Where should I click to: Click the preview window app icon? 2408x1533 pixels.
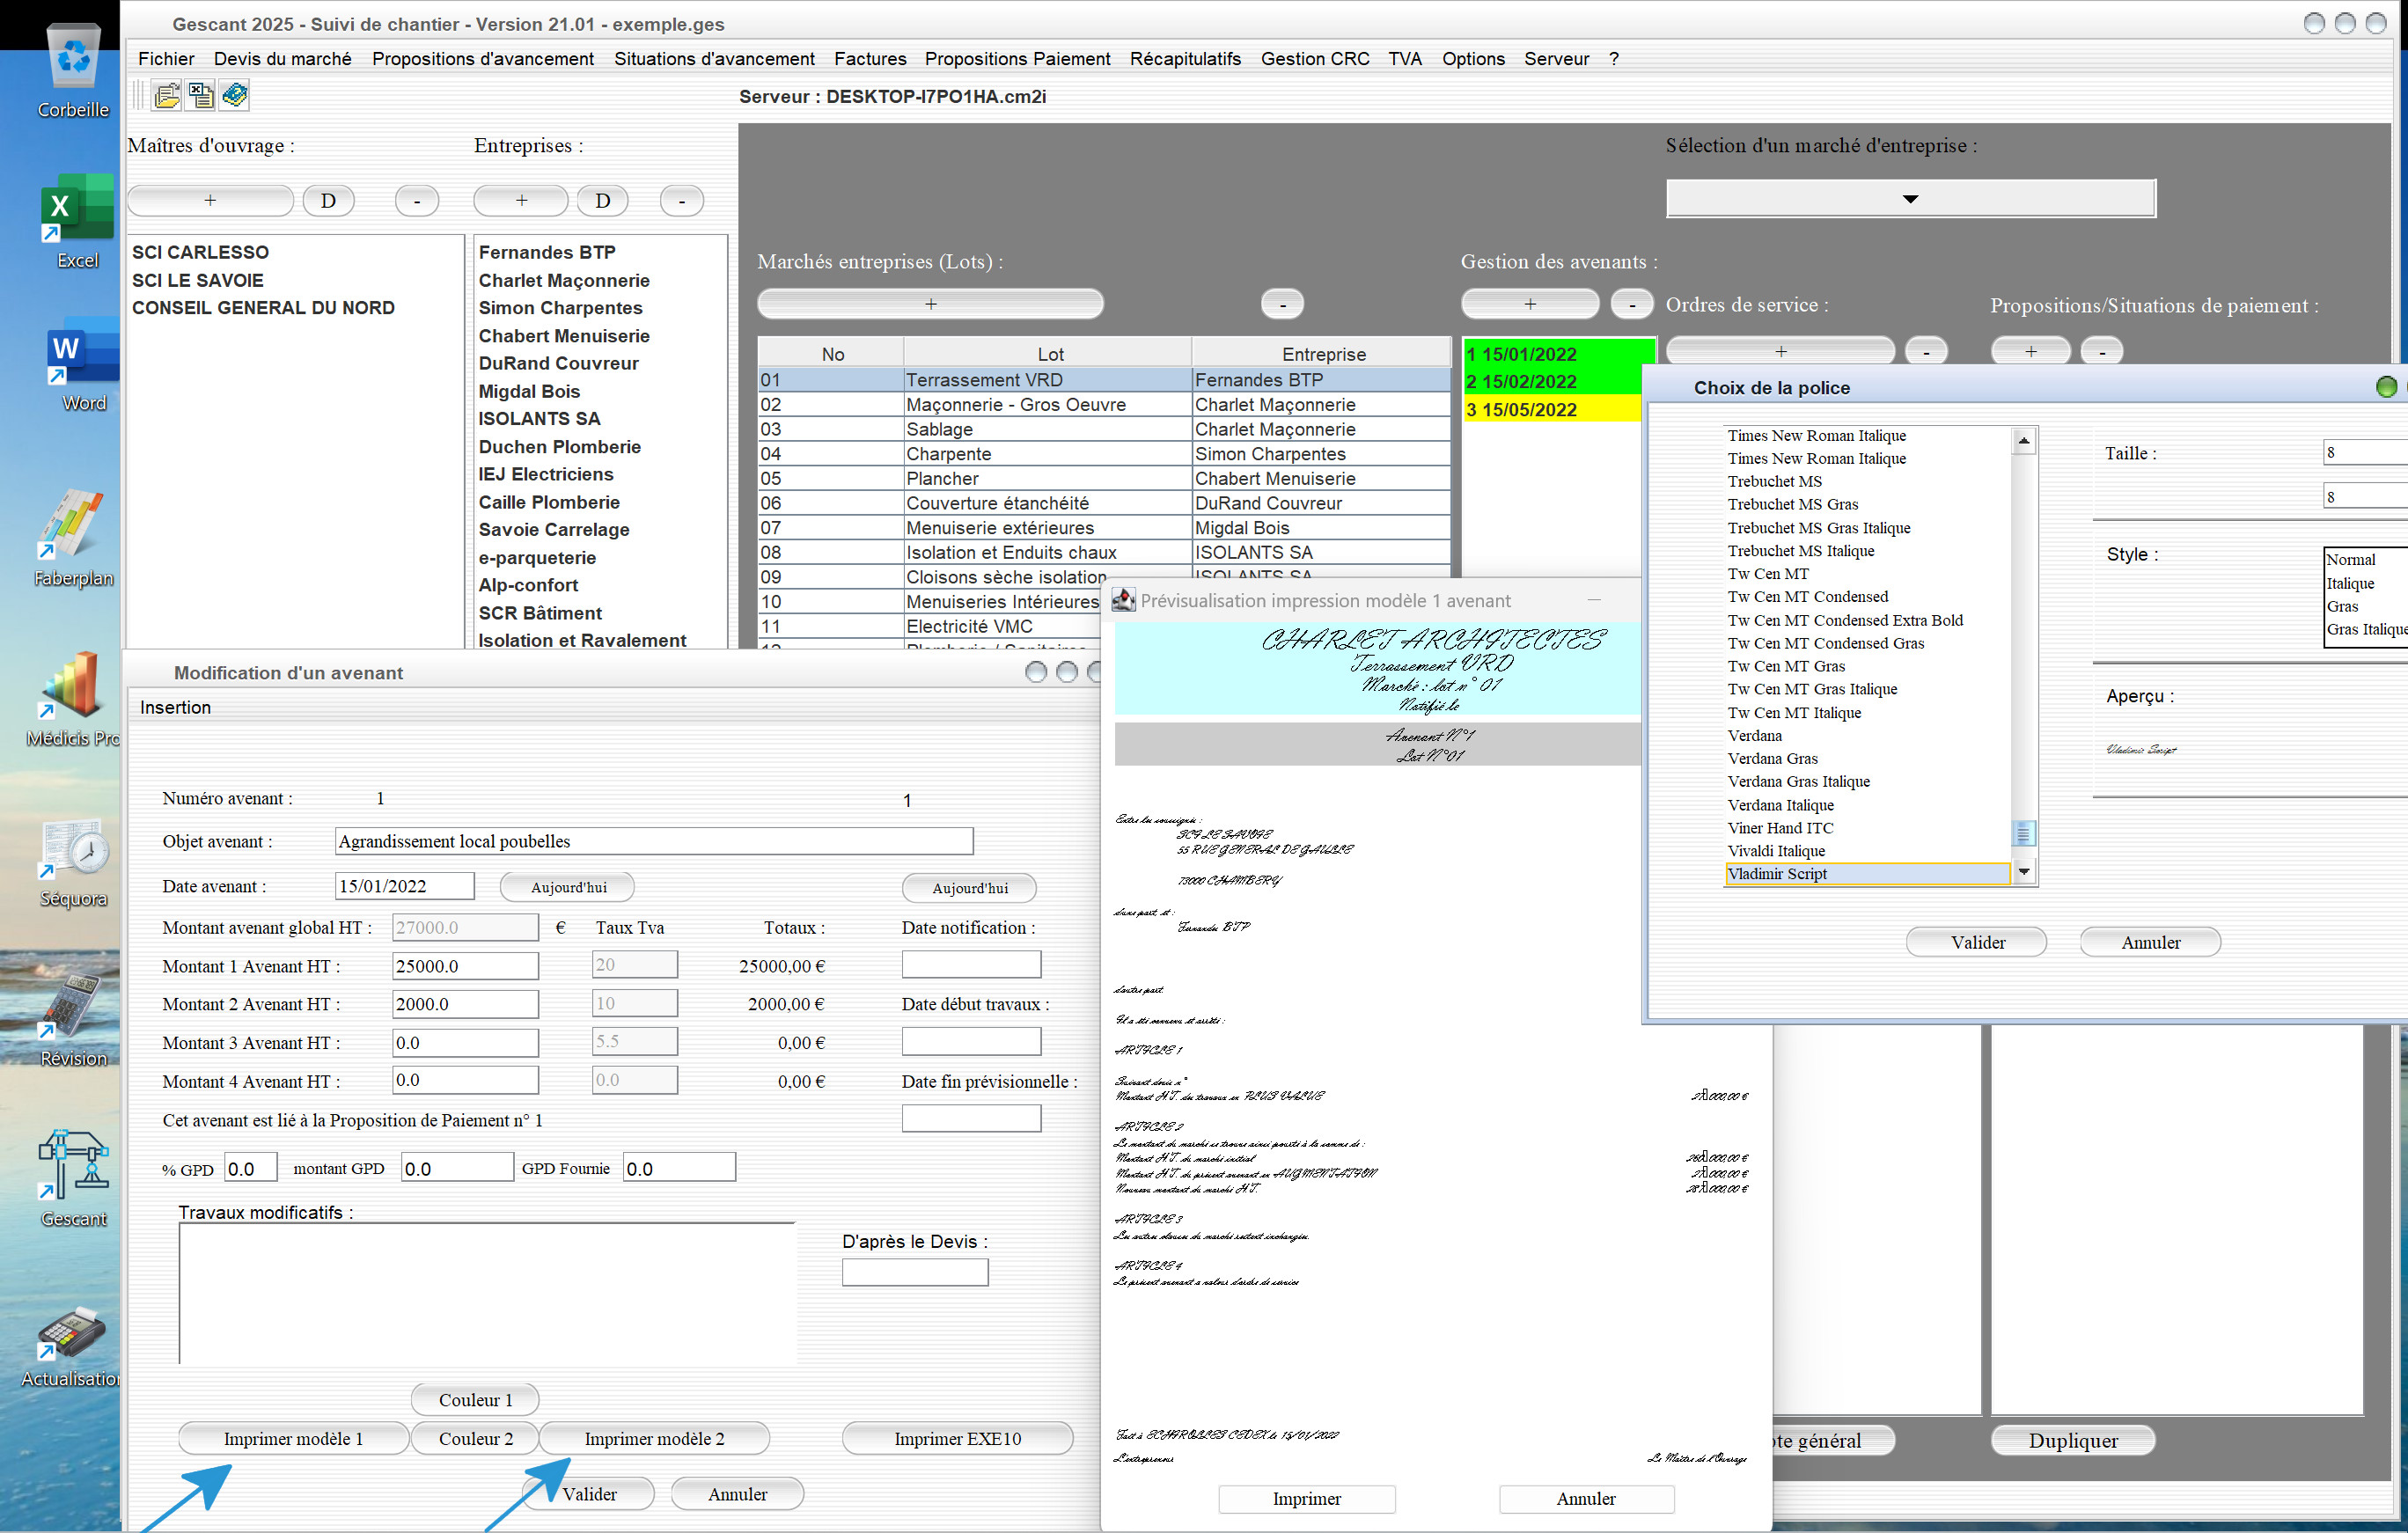pyautogui.click(x=1123, y=600)
